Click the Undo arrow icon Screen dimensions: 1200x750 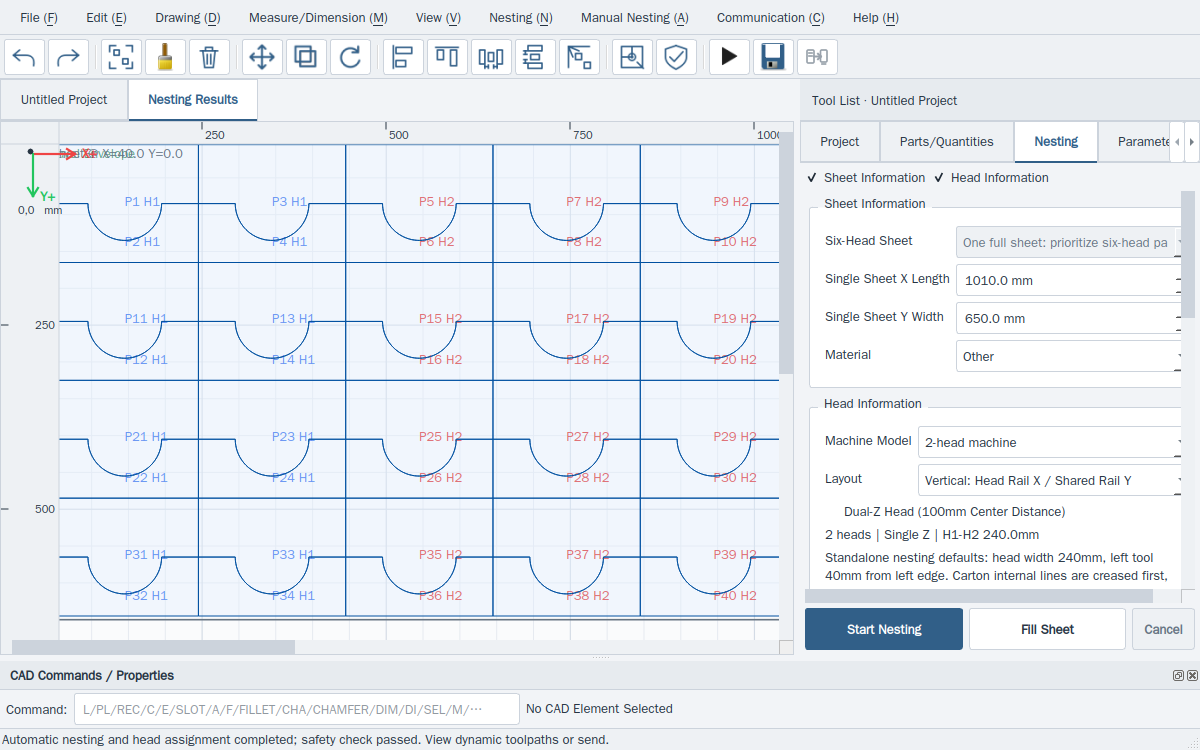tap(25, 57)
